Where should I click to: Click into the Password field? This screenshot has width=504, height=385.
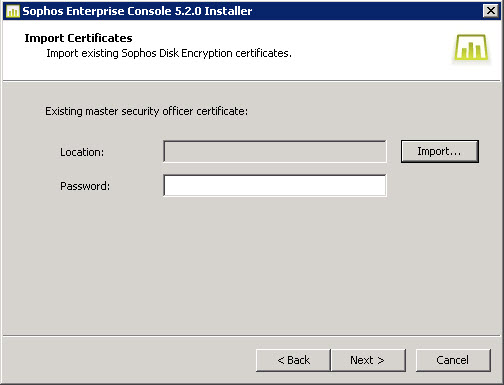point(275,186)
